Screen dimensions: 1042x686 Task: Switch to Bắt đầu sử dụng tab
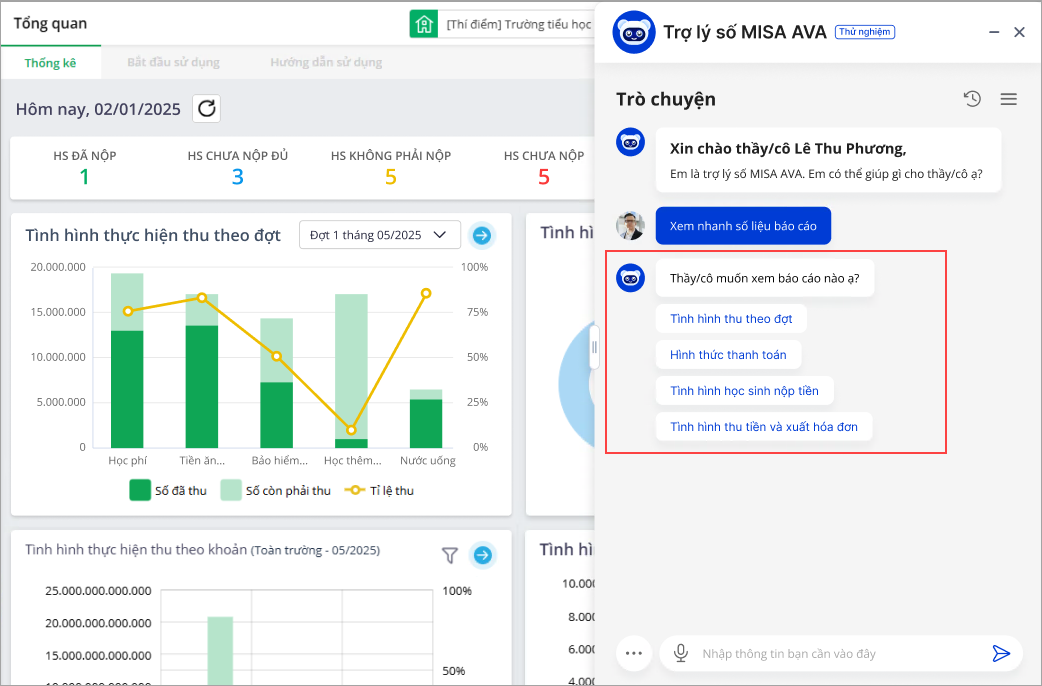click(x=173, y=62)
